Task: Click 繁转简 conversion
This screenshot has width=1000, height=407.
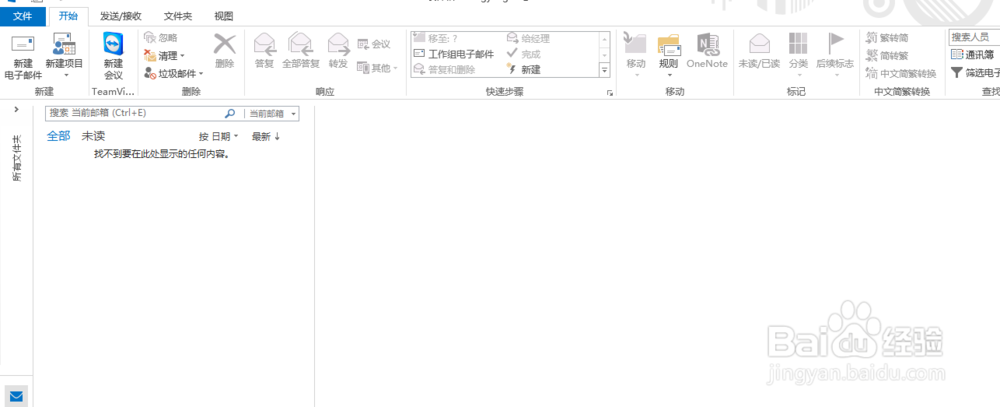Action: 887,38
